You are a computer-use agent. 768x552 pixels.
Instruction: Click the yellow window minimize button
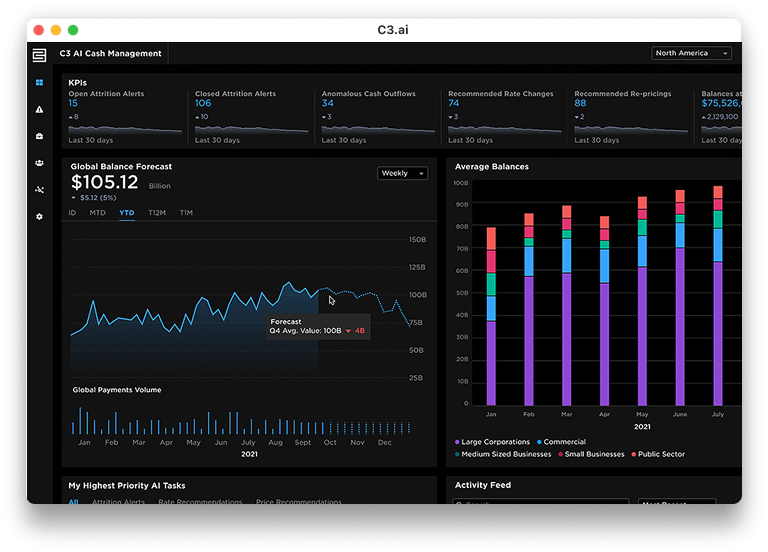(56, 30)
